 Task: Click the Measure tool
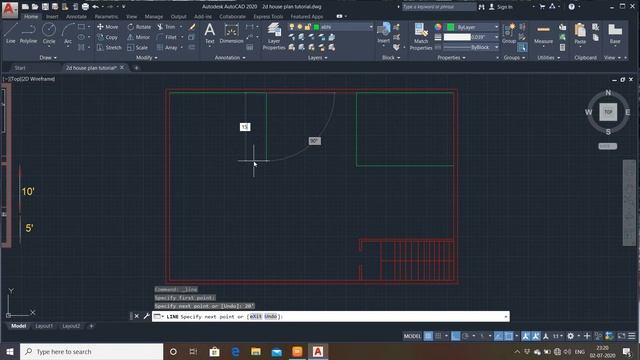click(x=543, y=33)
